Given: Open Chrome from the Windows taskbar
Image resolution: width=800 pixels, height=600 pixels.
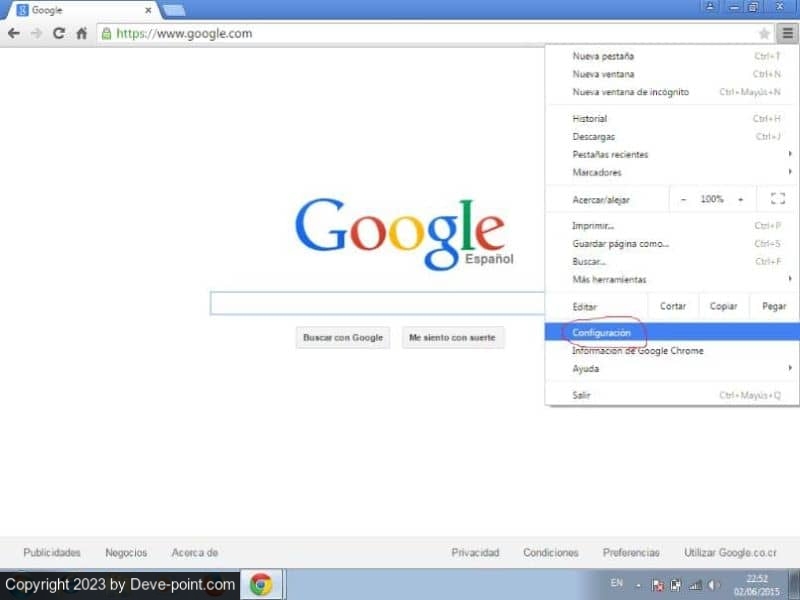Looking at the screenshot, I should (262, 584).
